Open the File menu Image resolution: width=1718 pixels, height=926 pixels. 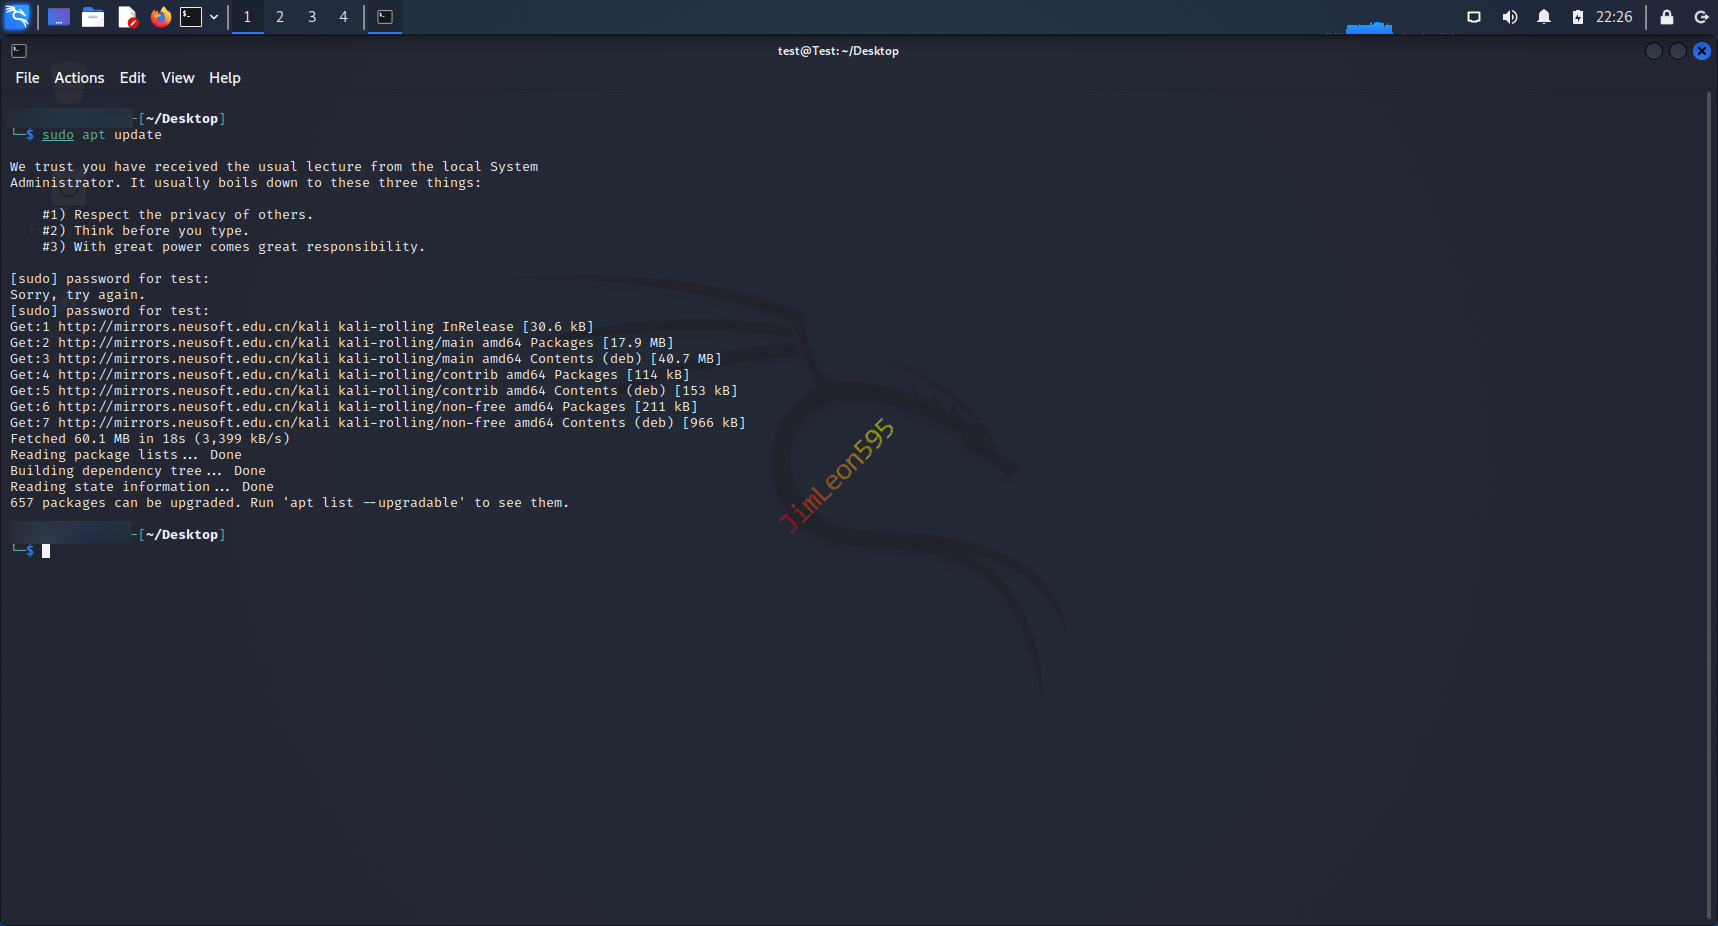(x=27, y=78)
